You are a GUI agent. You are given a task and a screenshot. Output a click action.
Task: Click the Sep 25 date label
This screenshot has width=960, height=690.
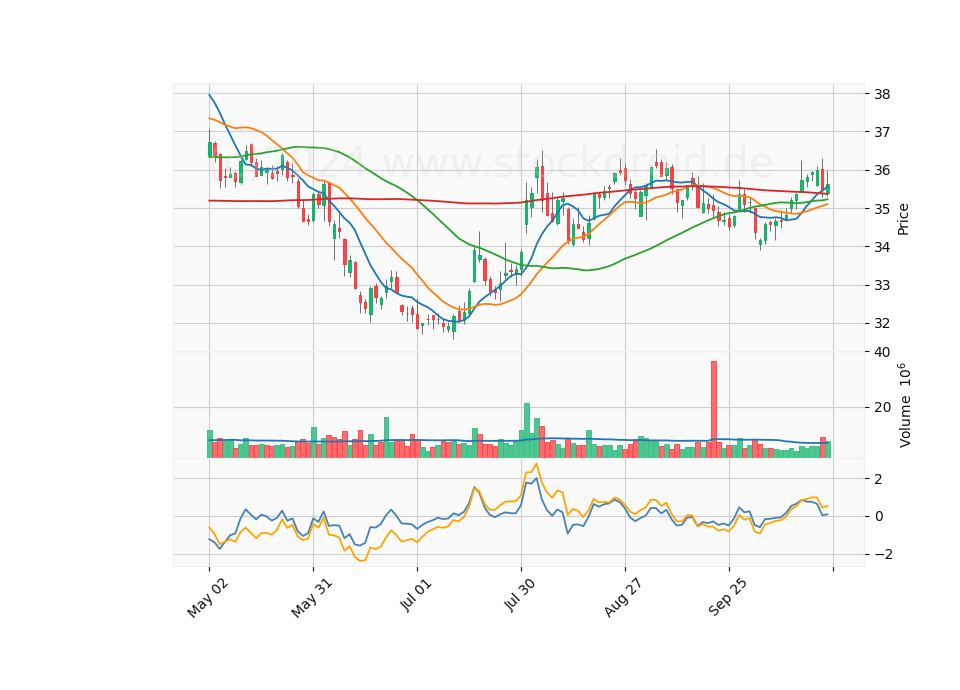(x=727, y=598)
